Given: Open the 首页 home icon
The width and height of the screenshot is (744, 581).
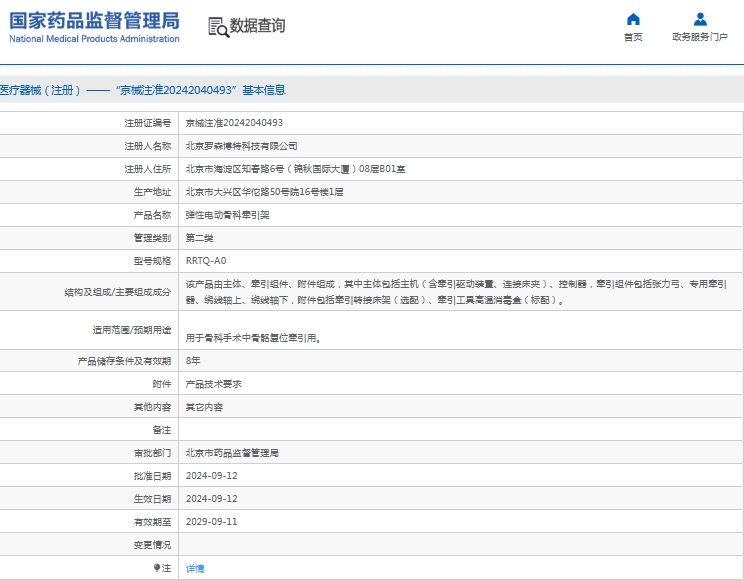Looking at the screenshot, I should (633, 19).
